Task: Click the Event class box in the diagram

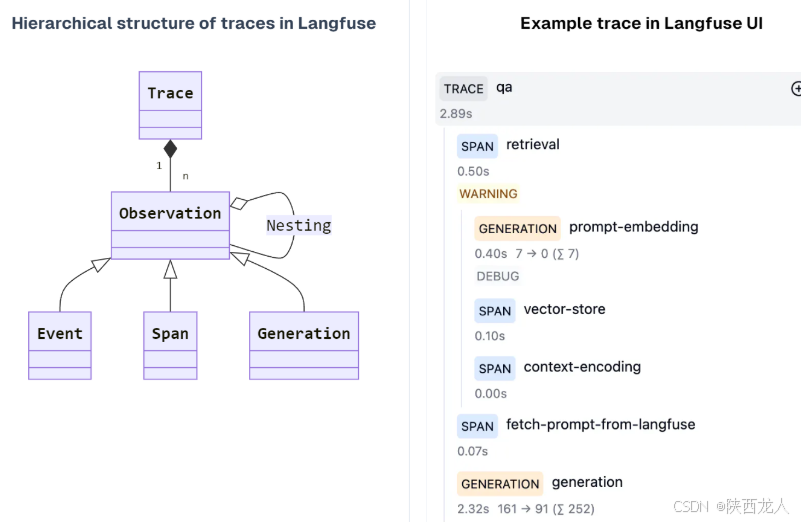Action: click(60, 345)
